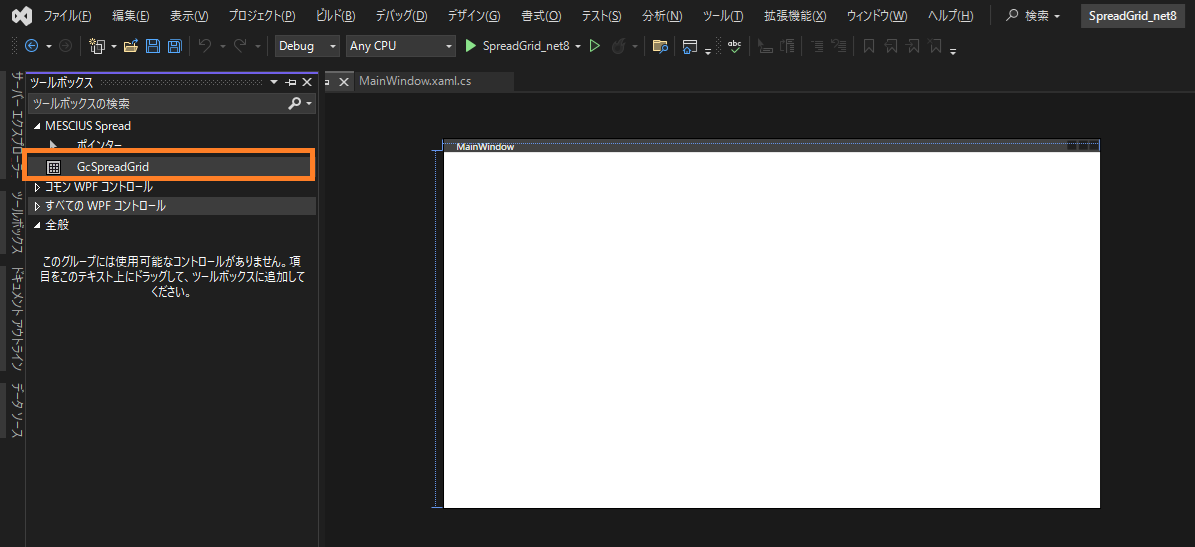Click the 検索 search button

(1033, 15)
